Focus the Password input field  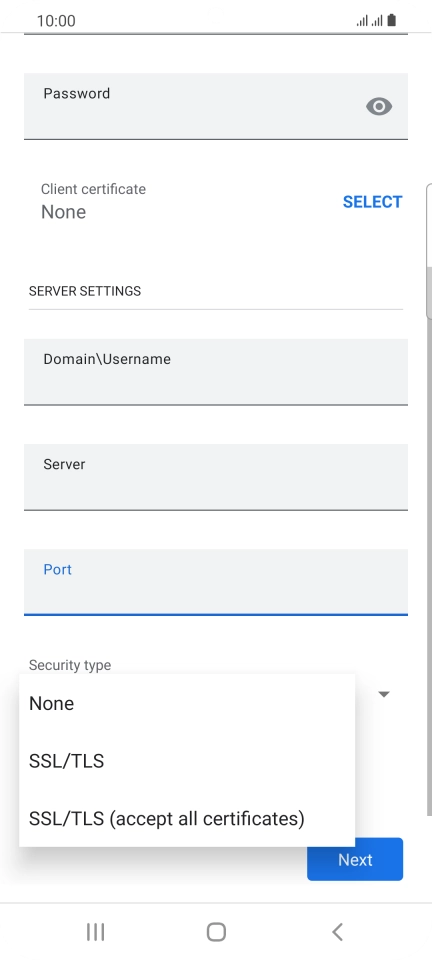tap(216, 107)
